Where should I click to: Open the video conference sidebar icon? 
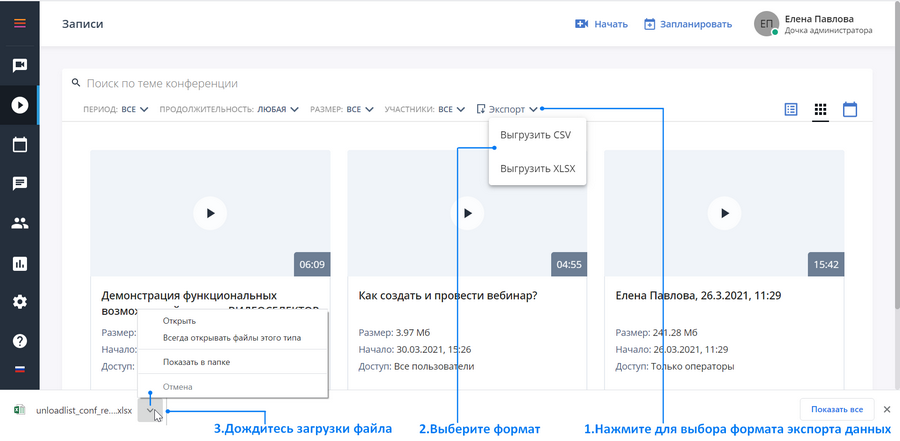20,65
